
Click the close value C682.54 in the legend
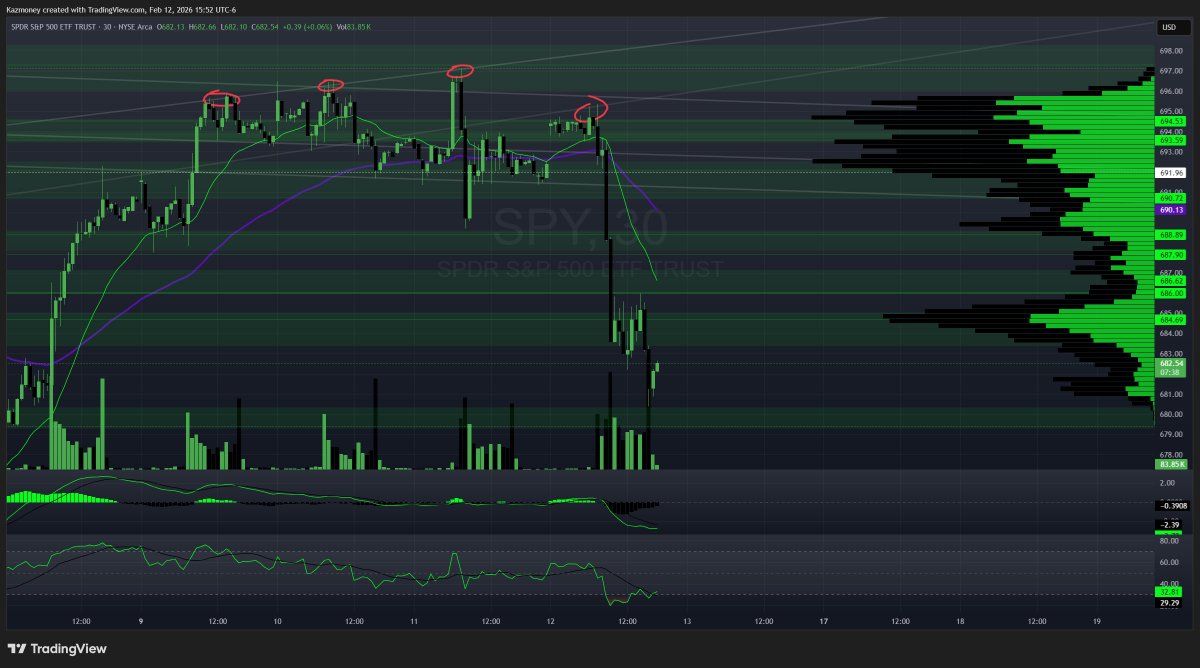click(266, 27)
